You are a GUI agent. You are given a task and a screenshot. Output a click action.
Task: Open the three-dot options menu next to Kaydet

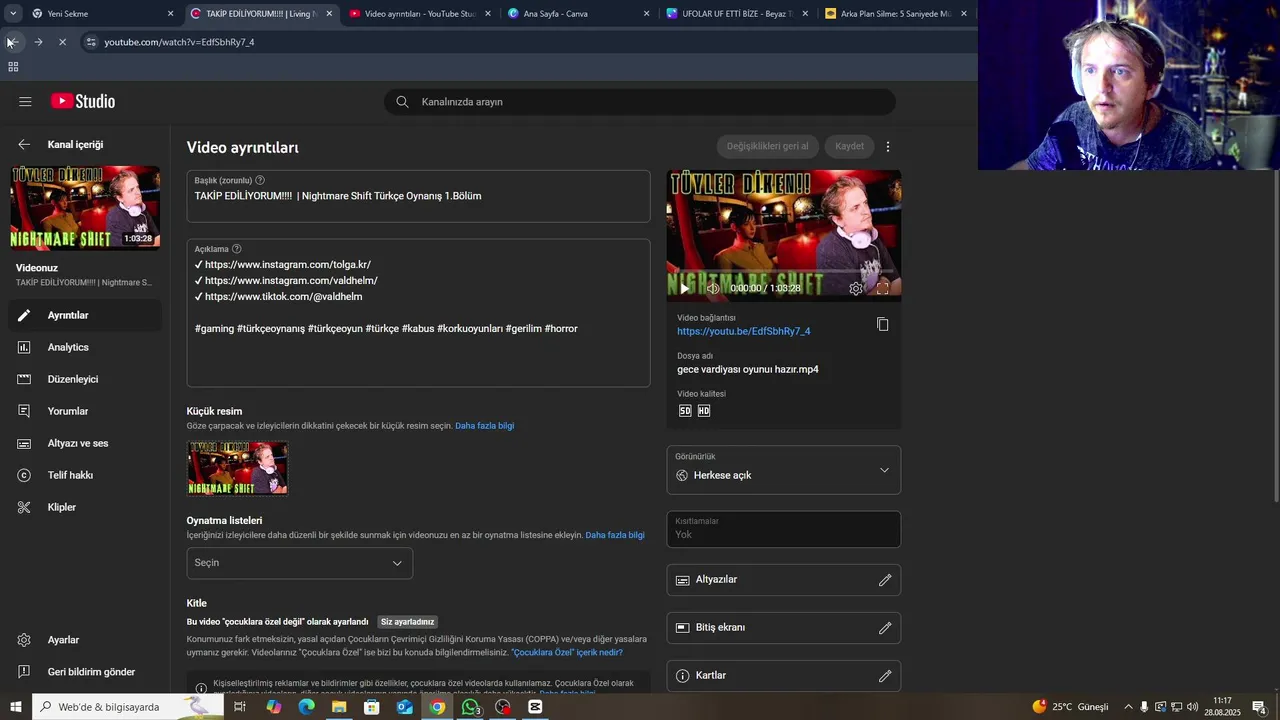coord(887,146)
